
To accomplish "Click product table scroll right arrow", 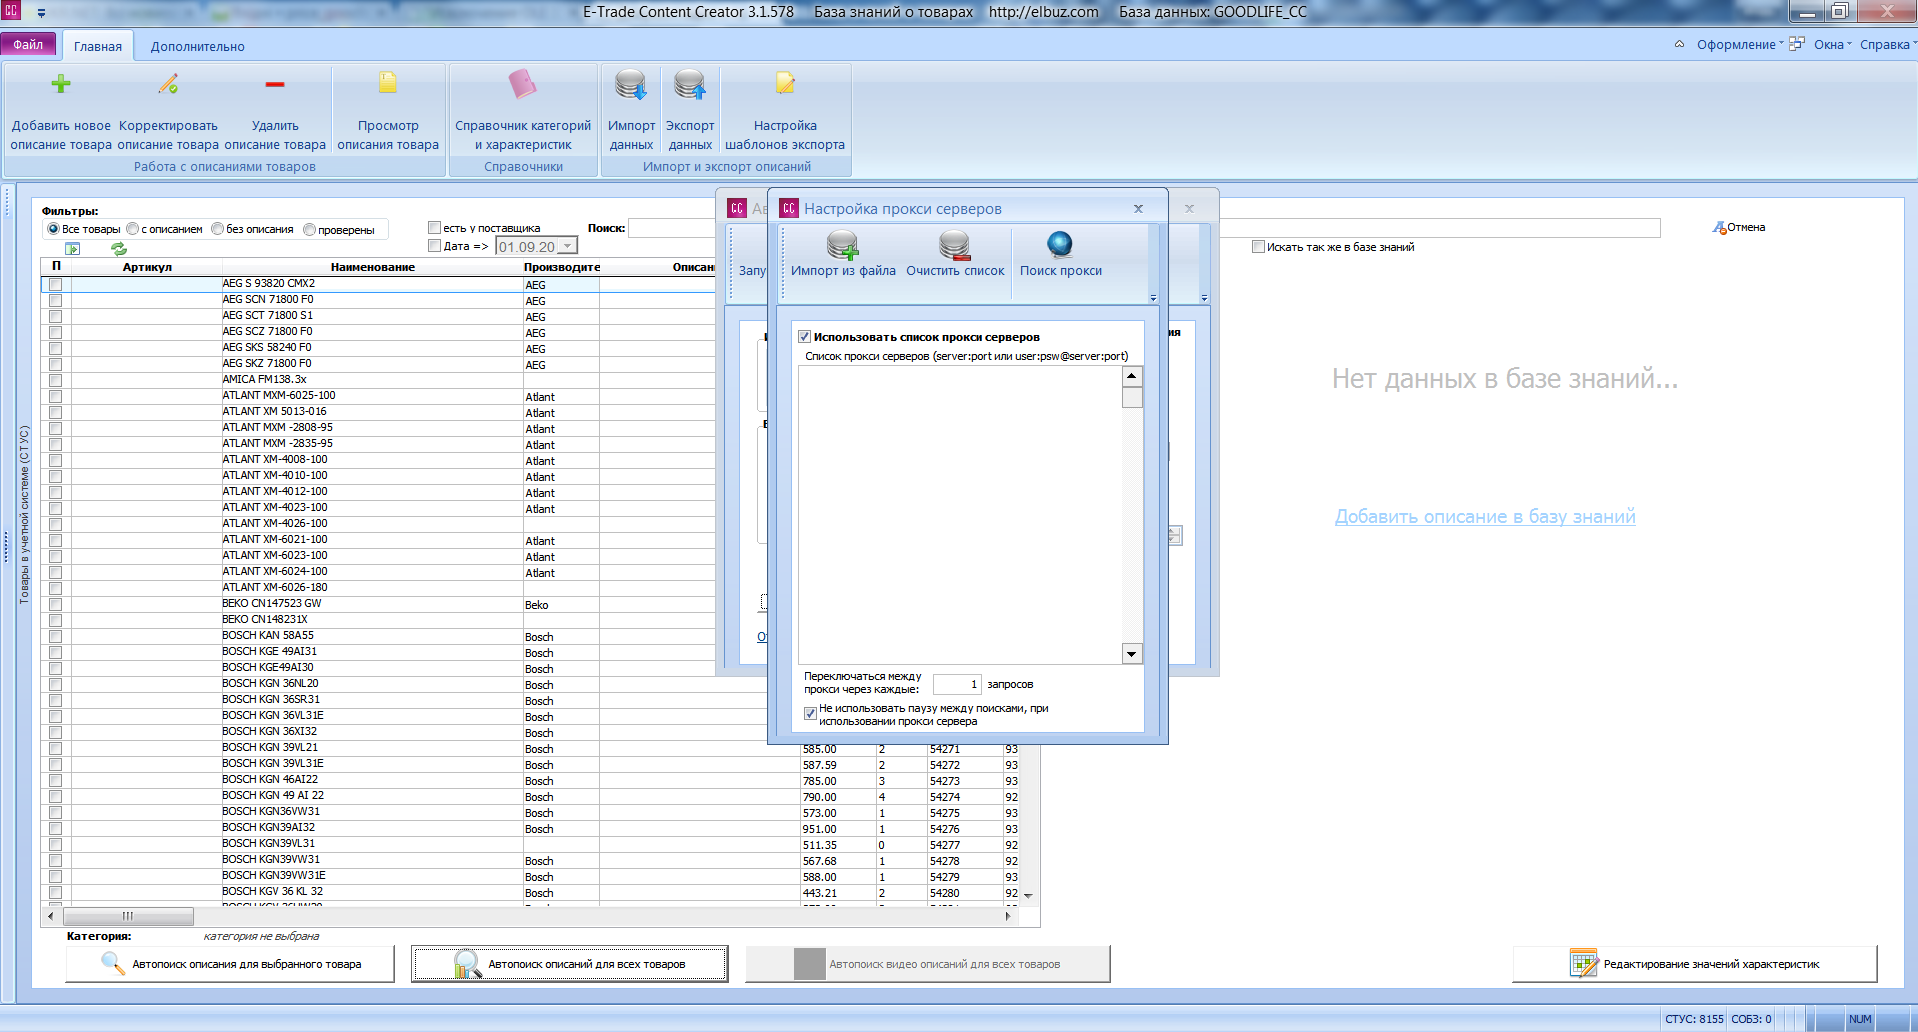I will pos(1008,916).
